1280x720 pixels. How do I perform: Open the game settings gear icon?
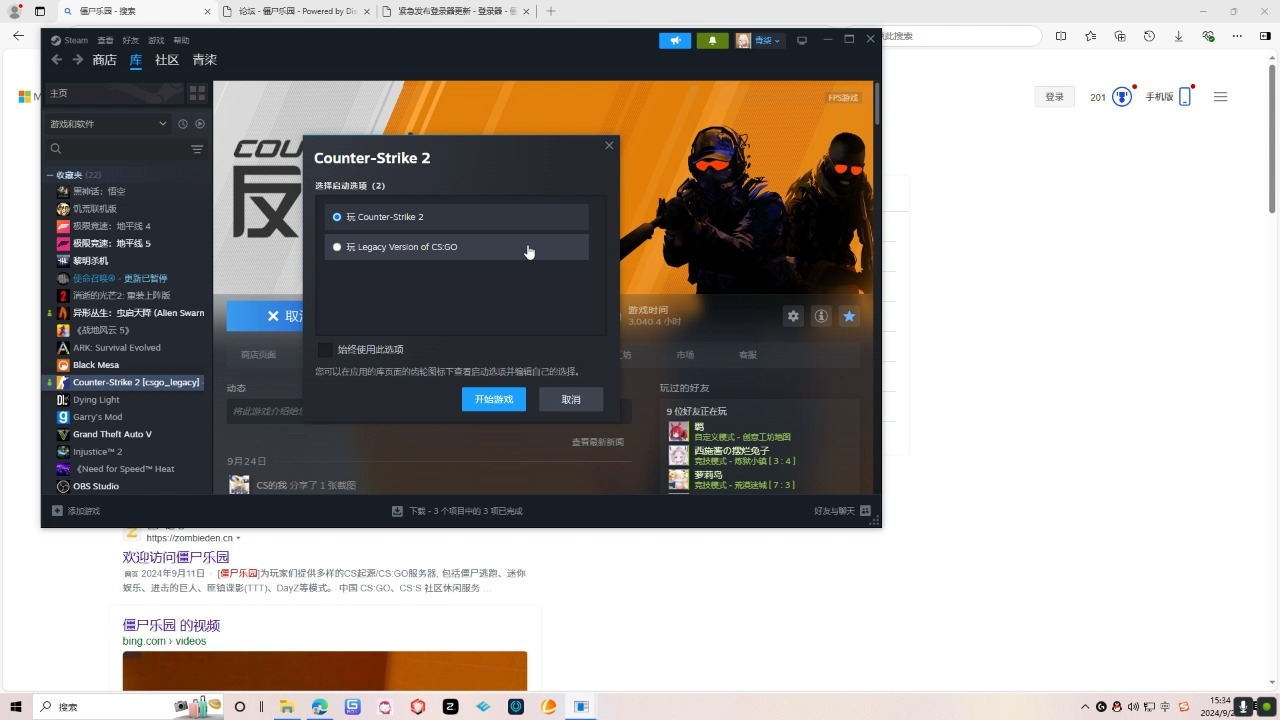pos(793,316)
